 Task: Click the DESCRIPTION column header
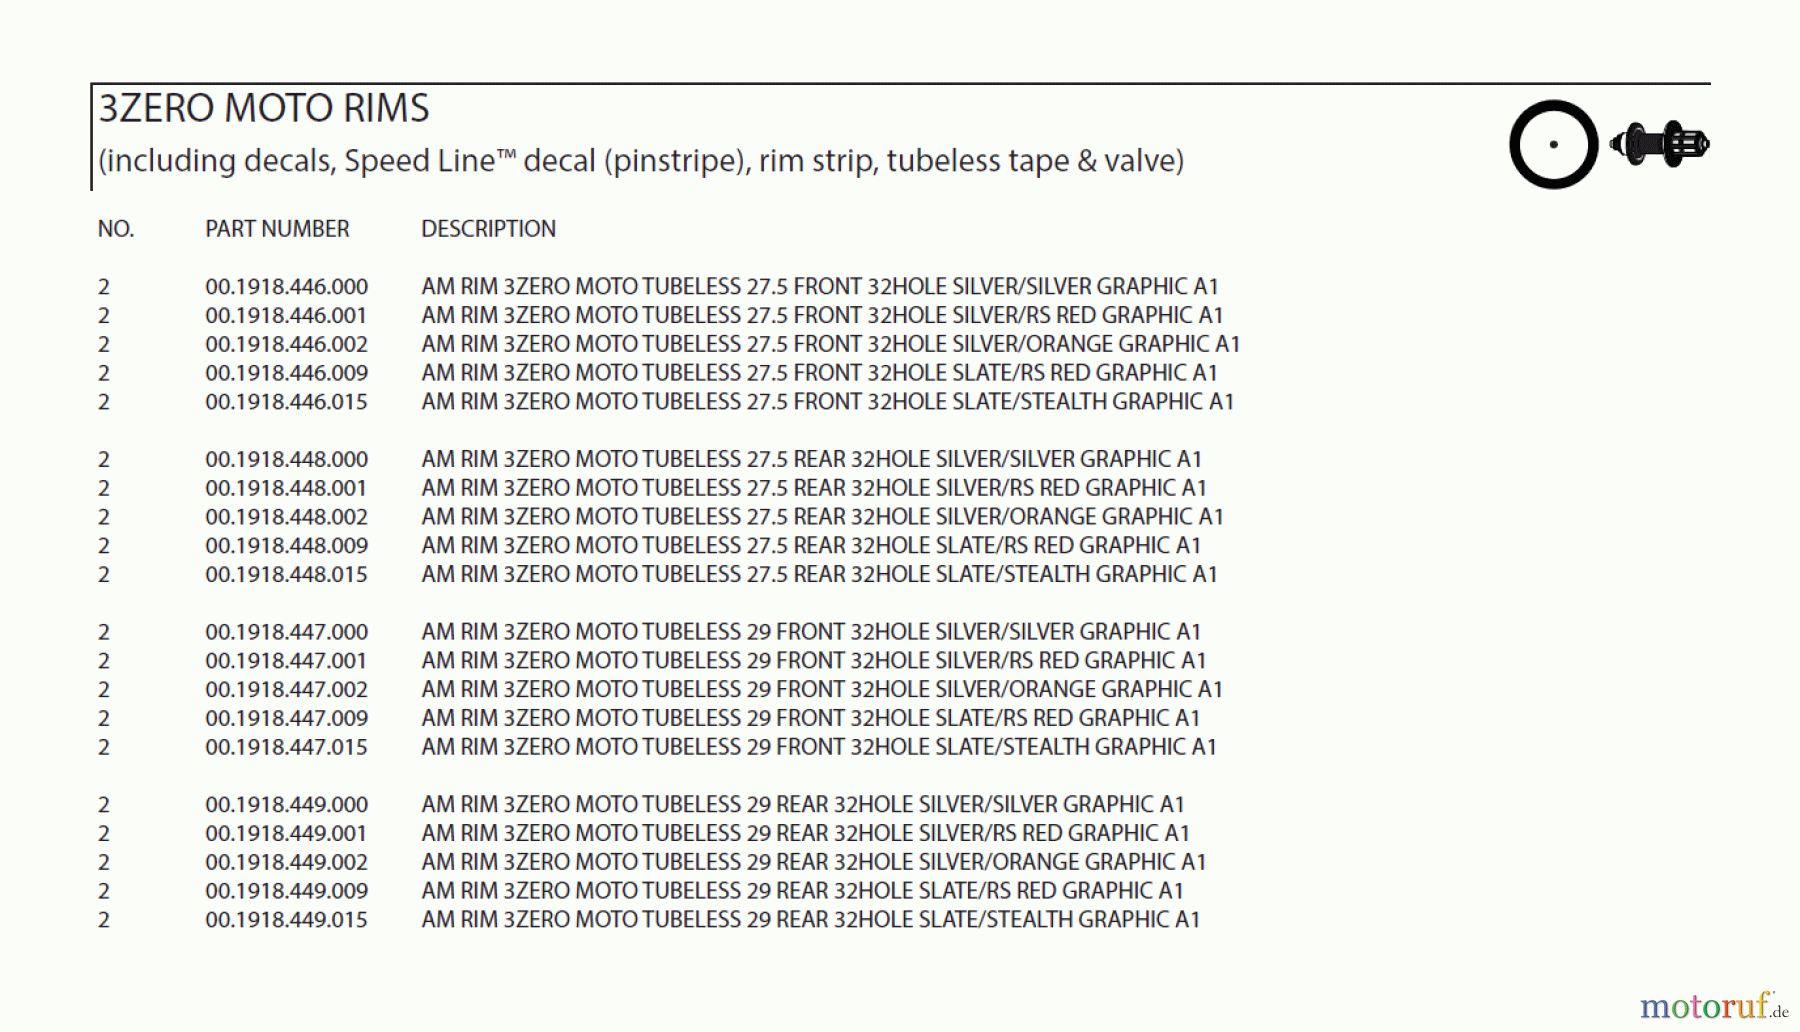click(488, 229)
